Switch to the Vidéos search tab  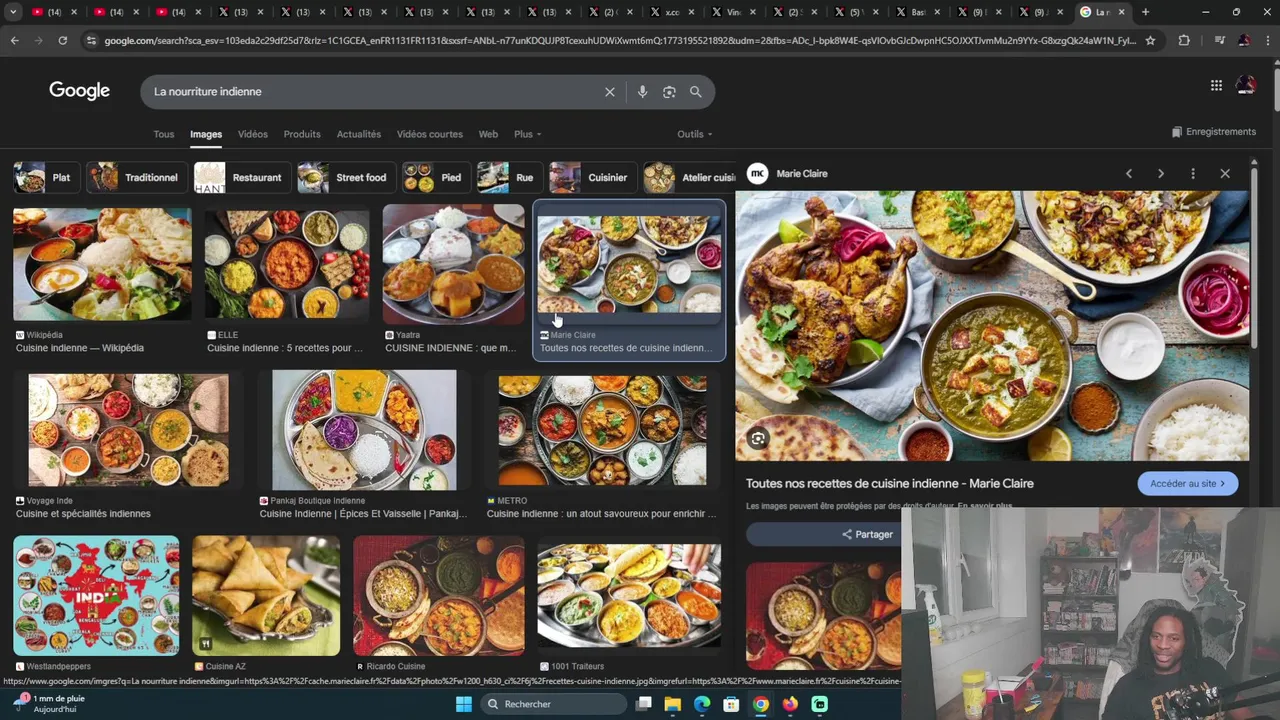click(253, 134)
